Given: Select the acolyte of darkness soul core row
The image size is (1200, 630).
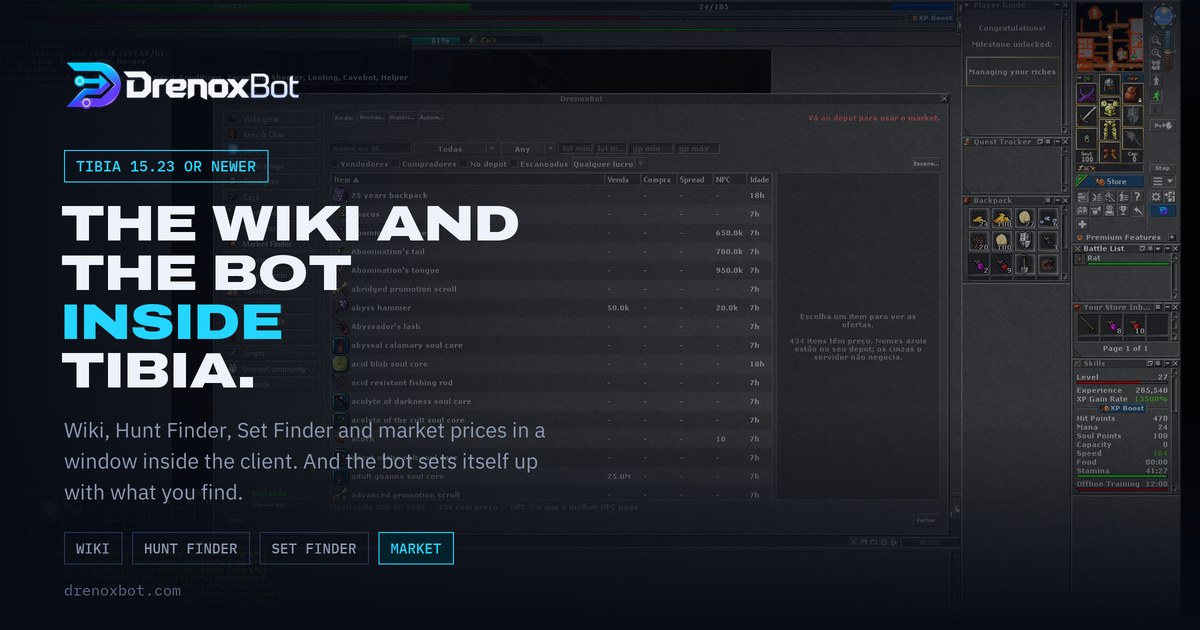Looking at the screenshot, I should [552, 401].
